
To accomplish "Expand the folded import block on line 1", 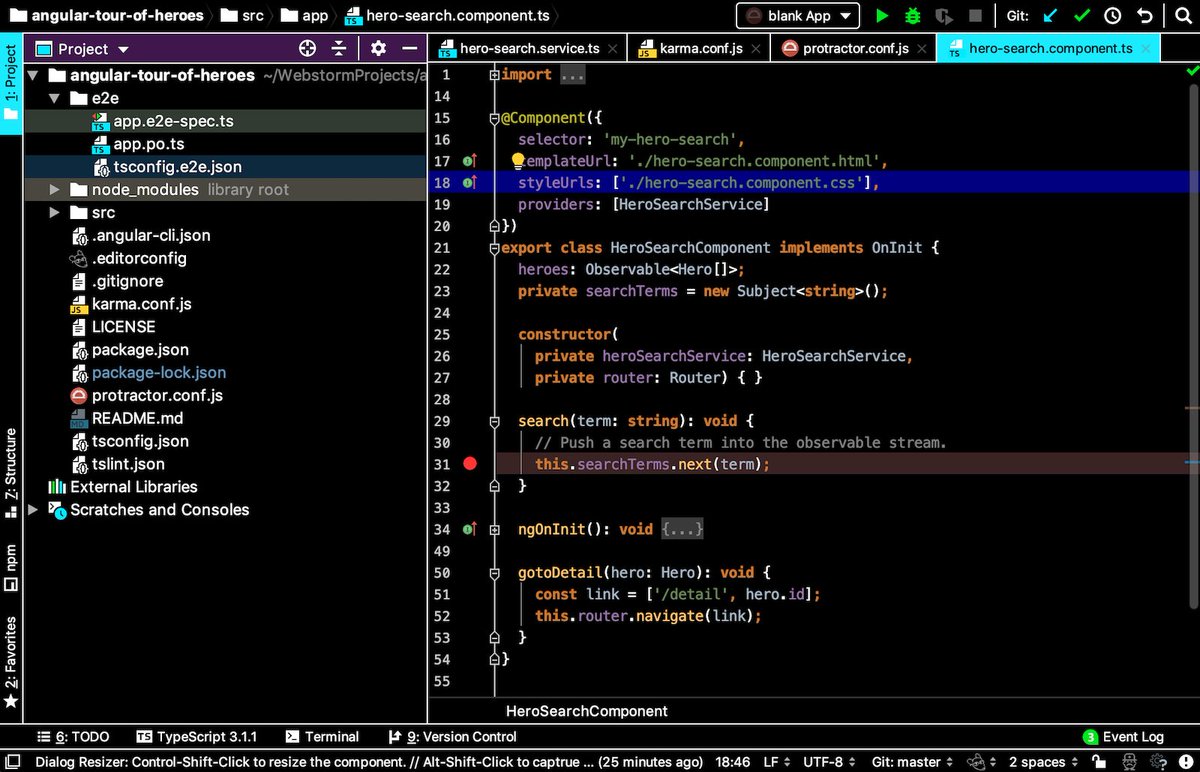I will (494, 75).
